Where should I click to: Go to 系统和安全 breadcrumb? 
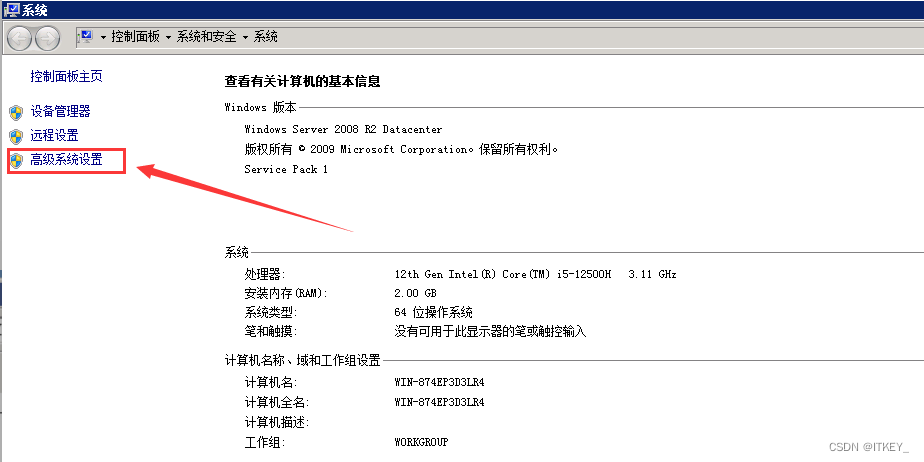(206, 37)
